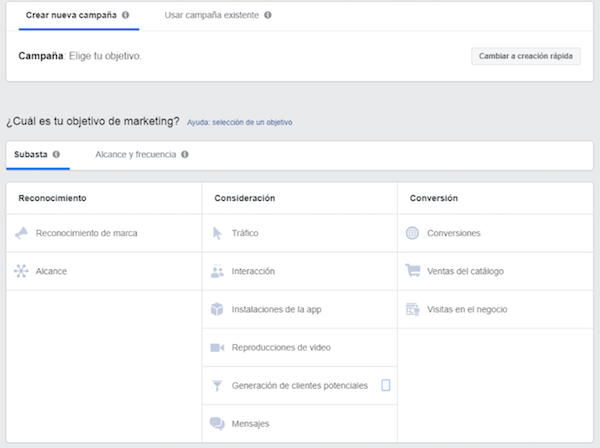Click the Instalaciones de la app box icon
The height and width of the screenshot is (448, 600).
[217, 309]
